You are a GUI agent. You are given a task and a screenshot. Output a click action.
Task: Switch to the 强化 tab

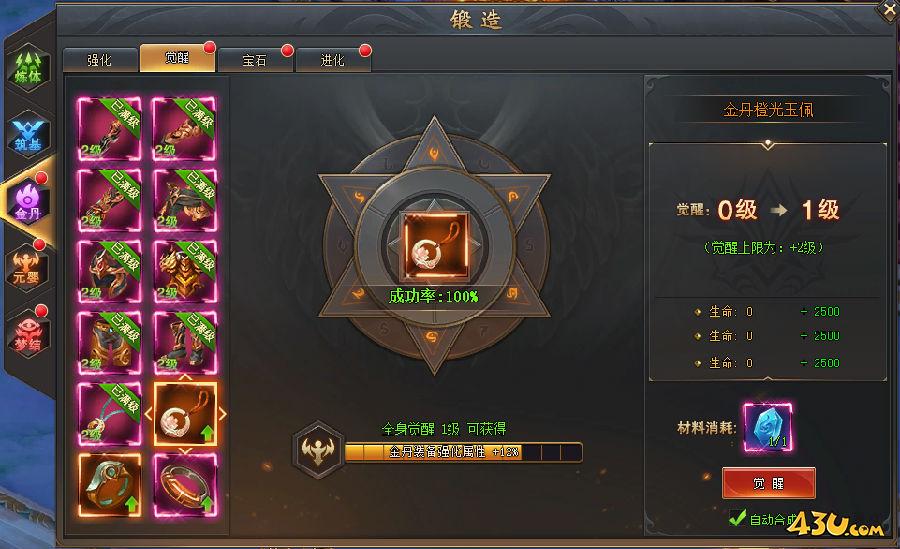(x=100, y=60)
